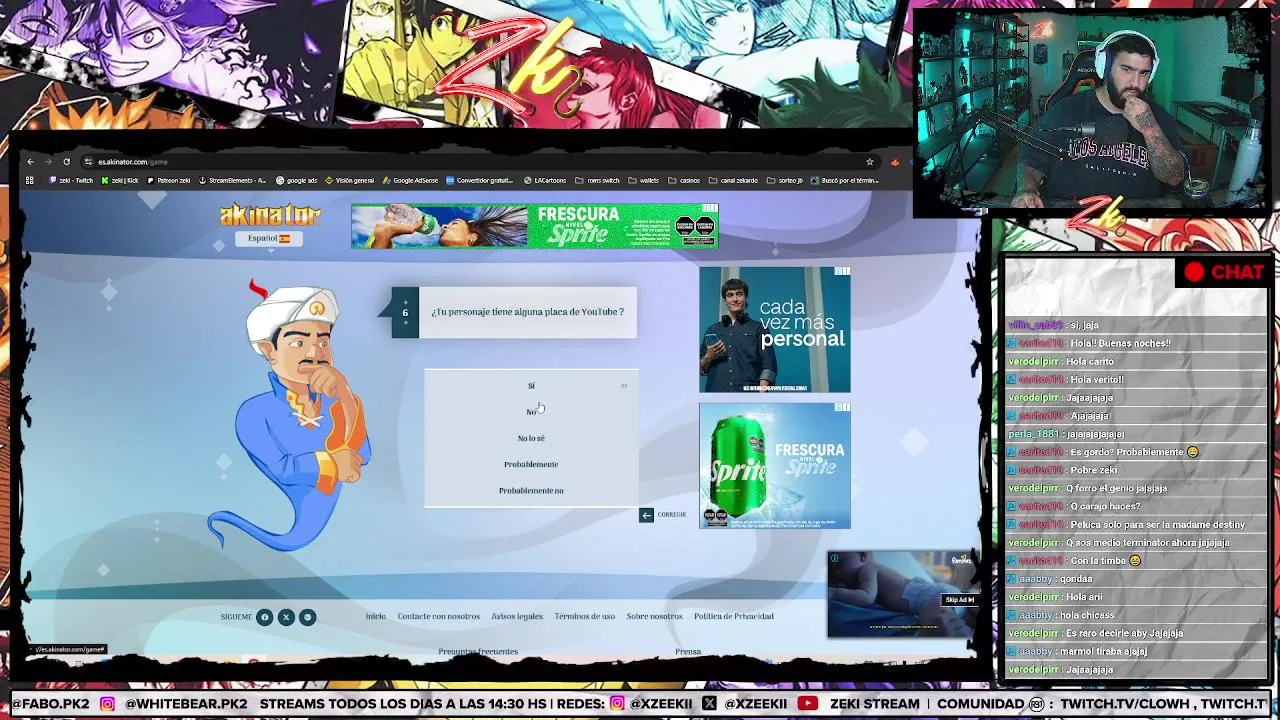Click the CORREGIR label
Screen dimensions: 1280x720
(672, 515)
